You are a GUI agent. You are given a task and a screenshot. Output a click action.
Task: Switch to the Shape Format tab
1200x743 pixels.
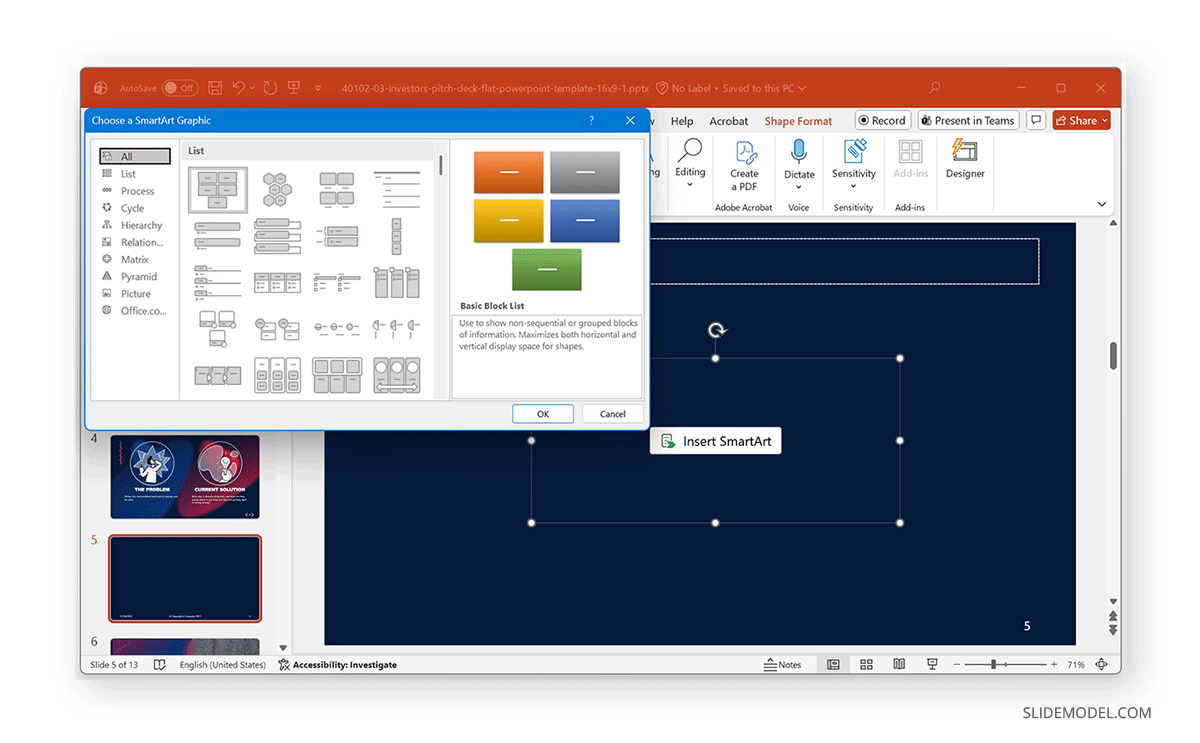(x=797, y=120)
